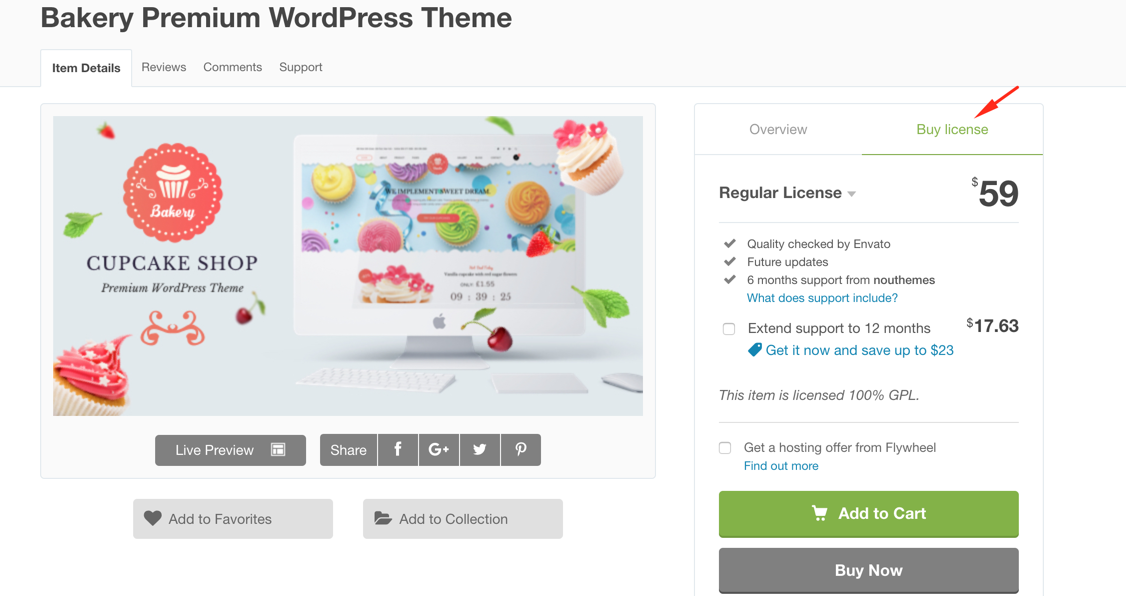Check the Flywheel hosting offer box

click(x=725, y=448)
